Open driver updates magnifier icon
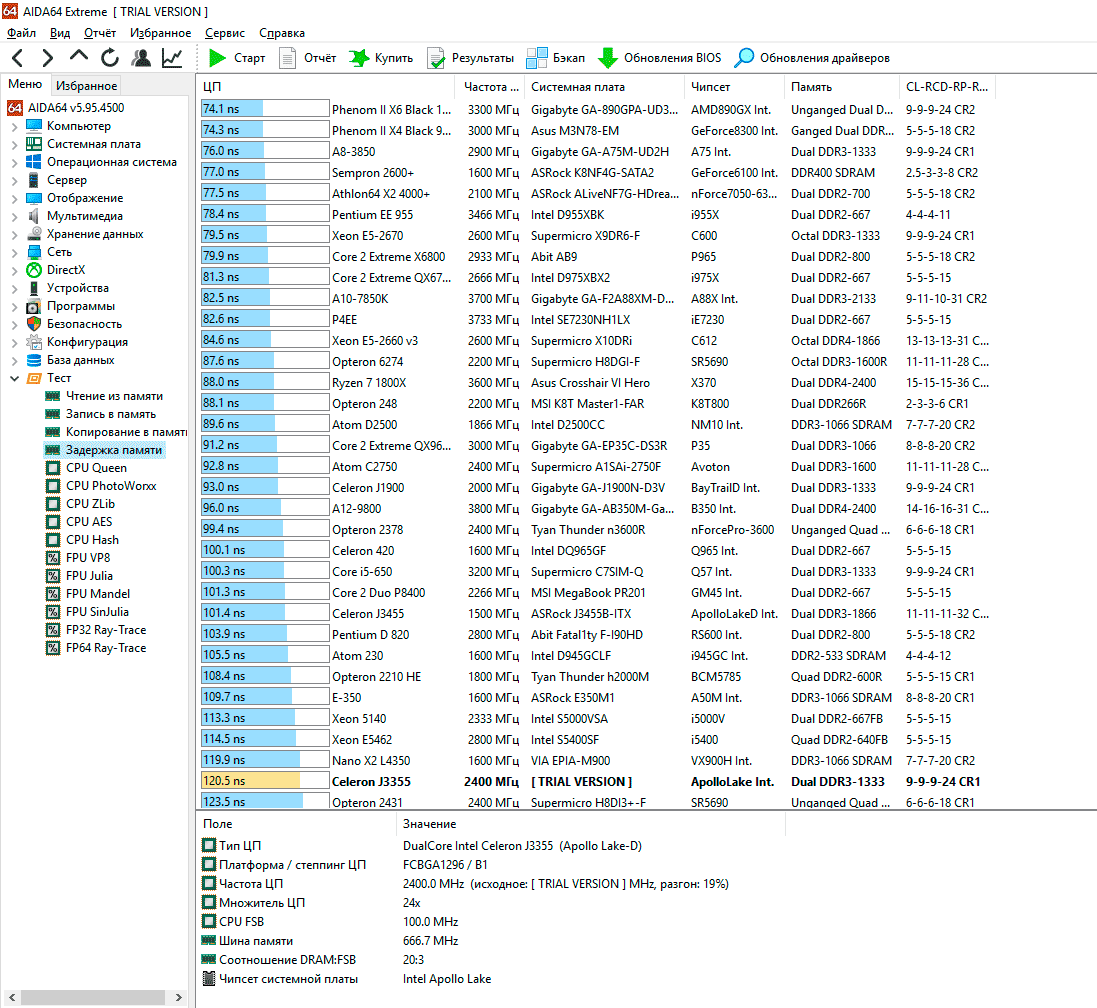The height and width of the screenshot is (1008, 1097). 744,58
